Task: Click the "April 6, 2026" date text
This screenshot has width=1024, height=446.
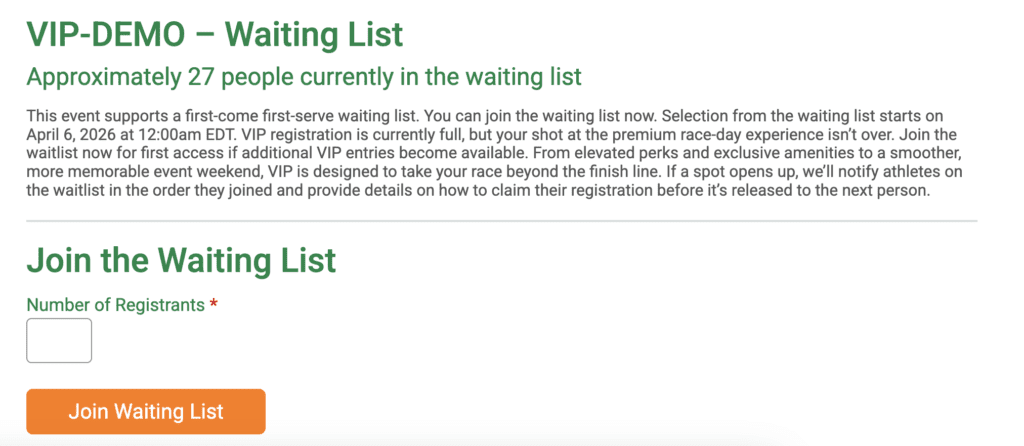Action: [x=75, y=134]
